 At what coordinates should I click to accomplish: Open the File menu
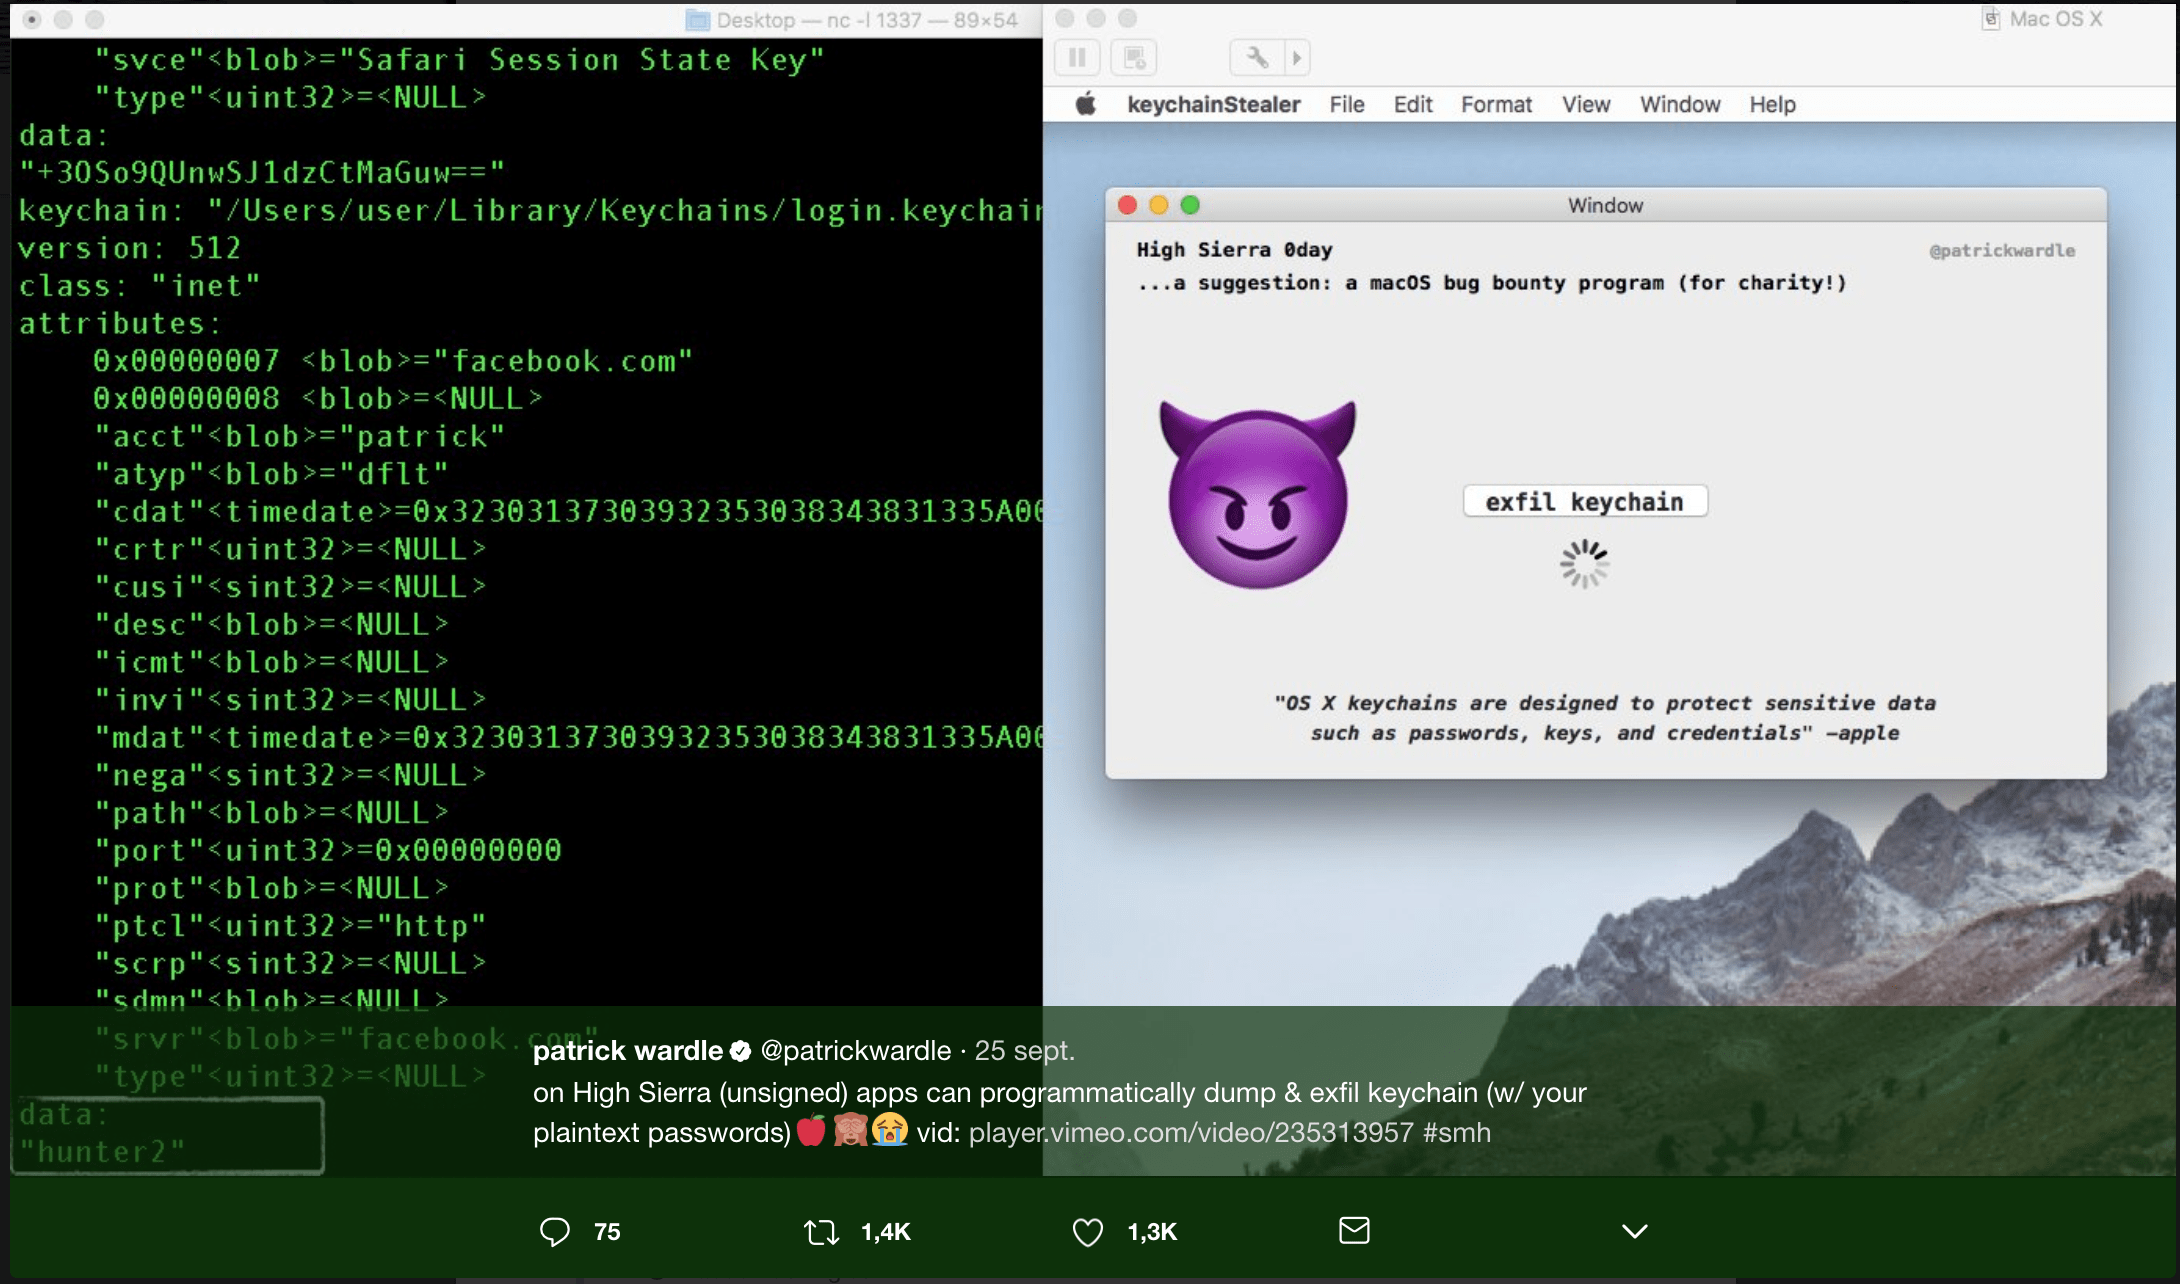pos(1347,104)
